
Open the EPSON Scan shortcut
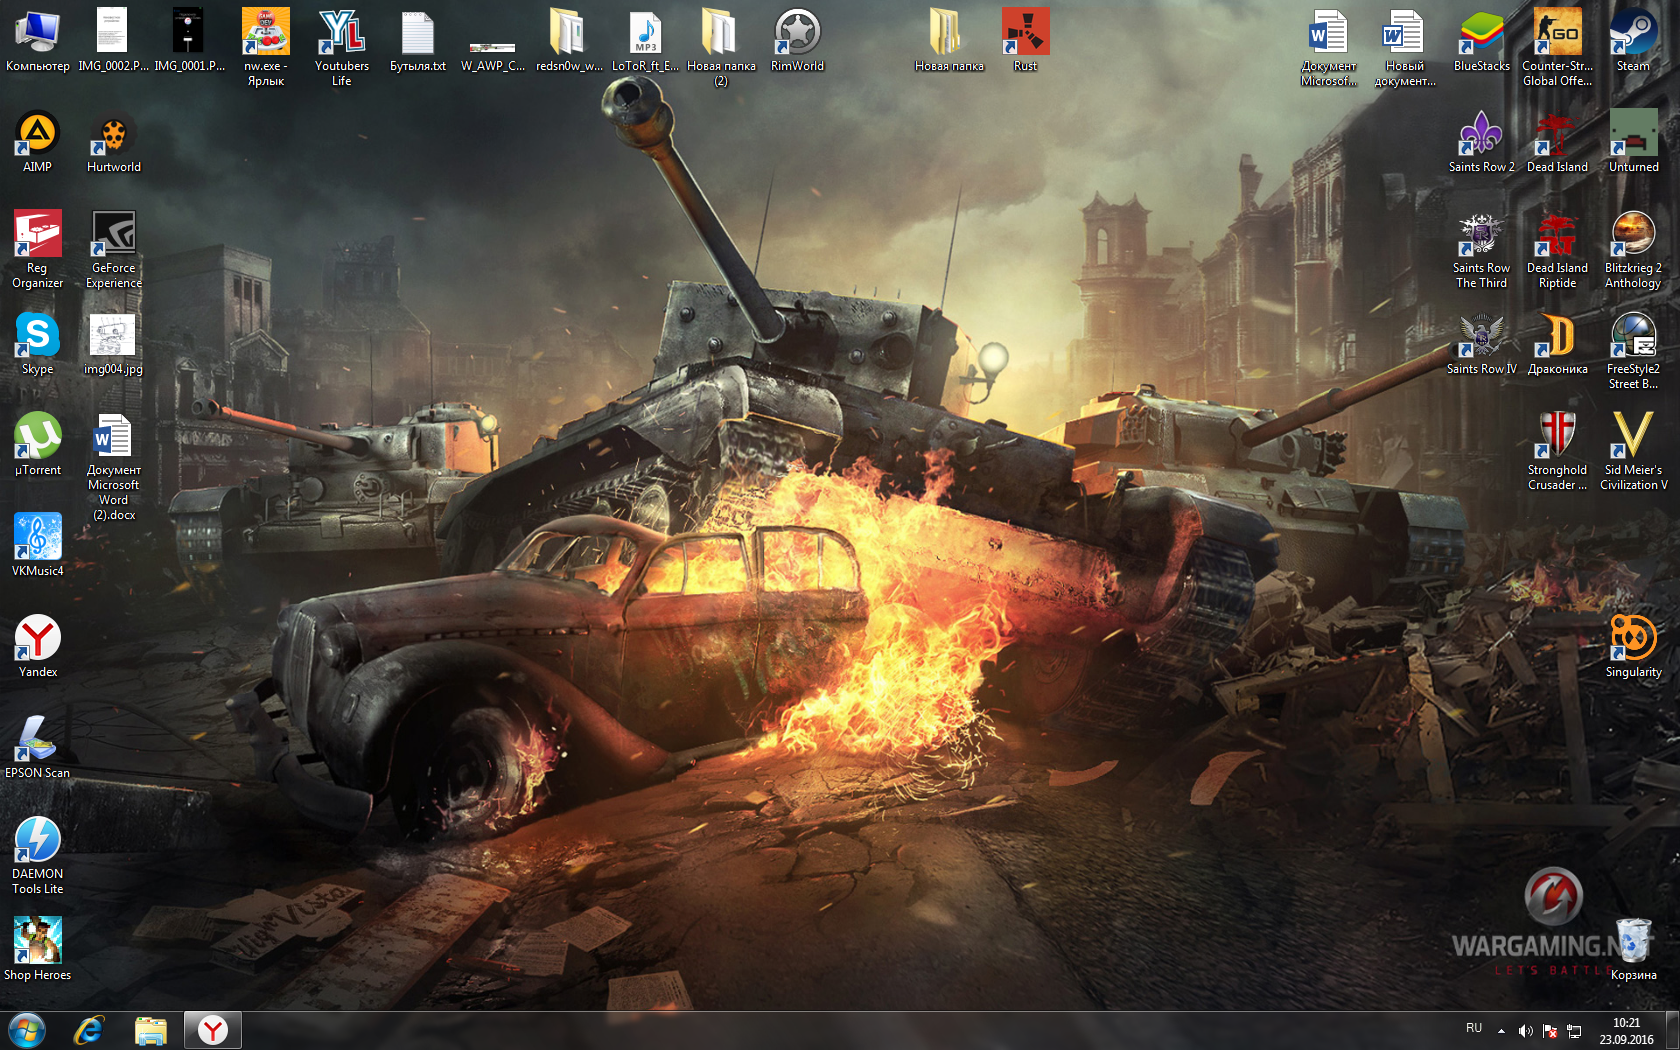38,747
